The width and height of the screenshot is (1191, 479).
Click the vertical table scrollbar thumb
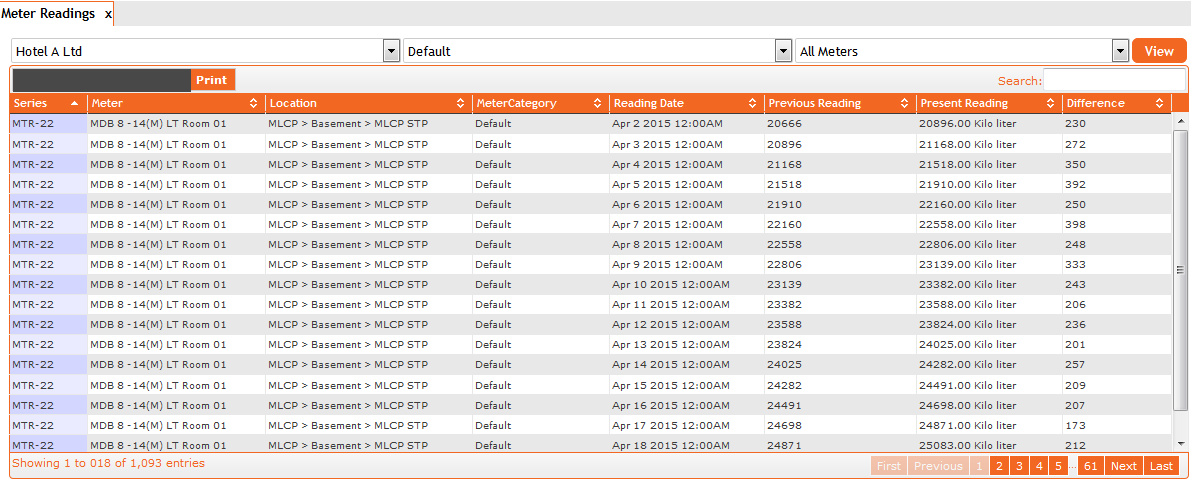1181,268
